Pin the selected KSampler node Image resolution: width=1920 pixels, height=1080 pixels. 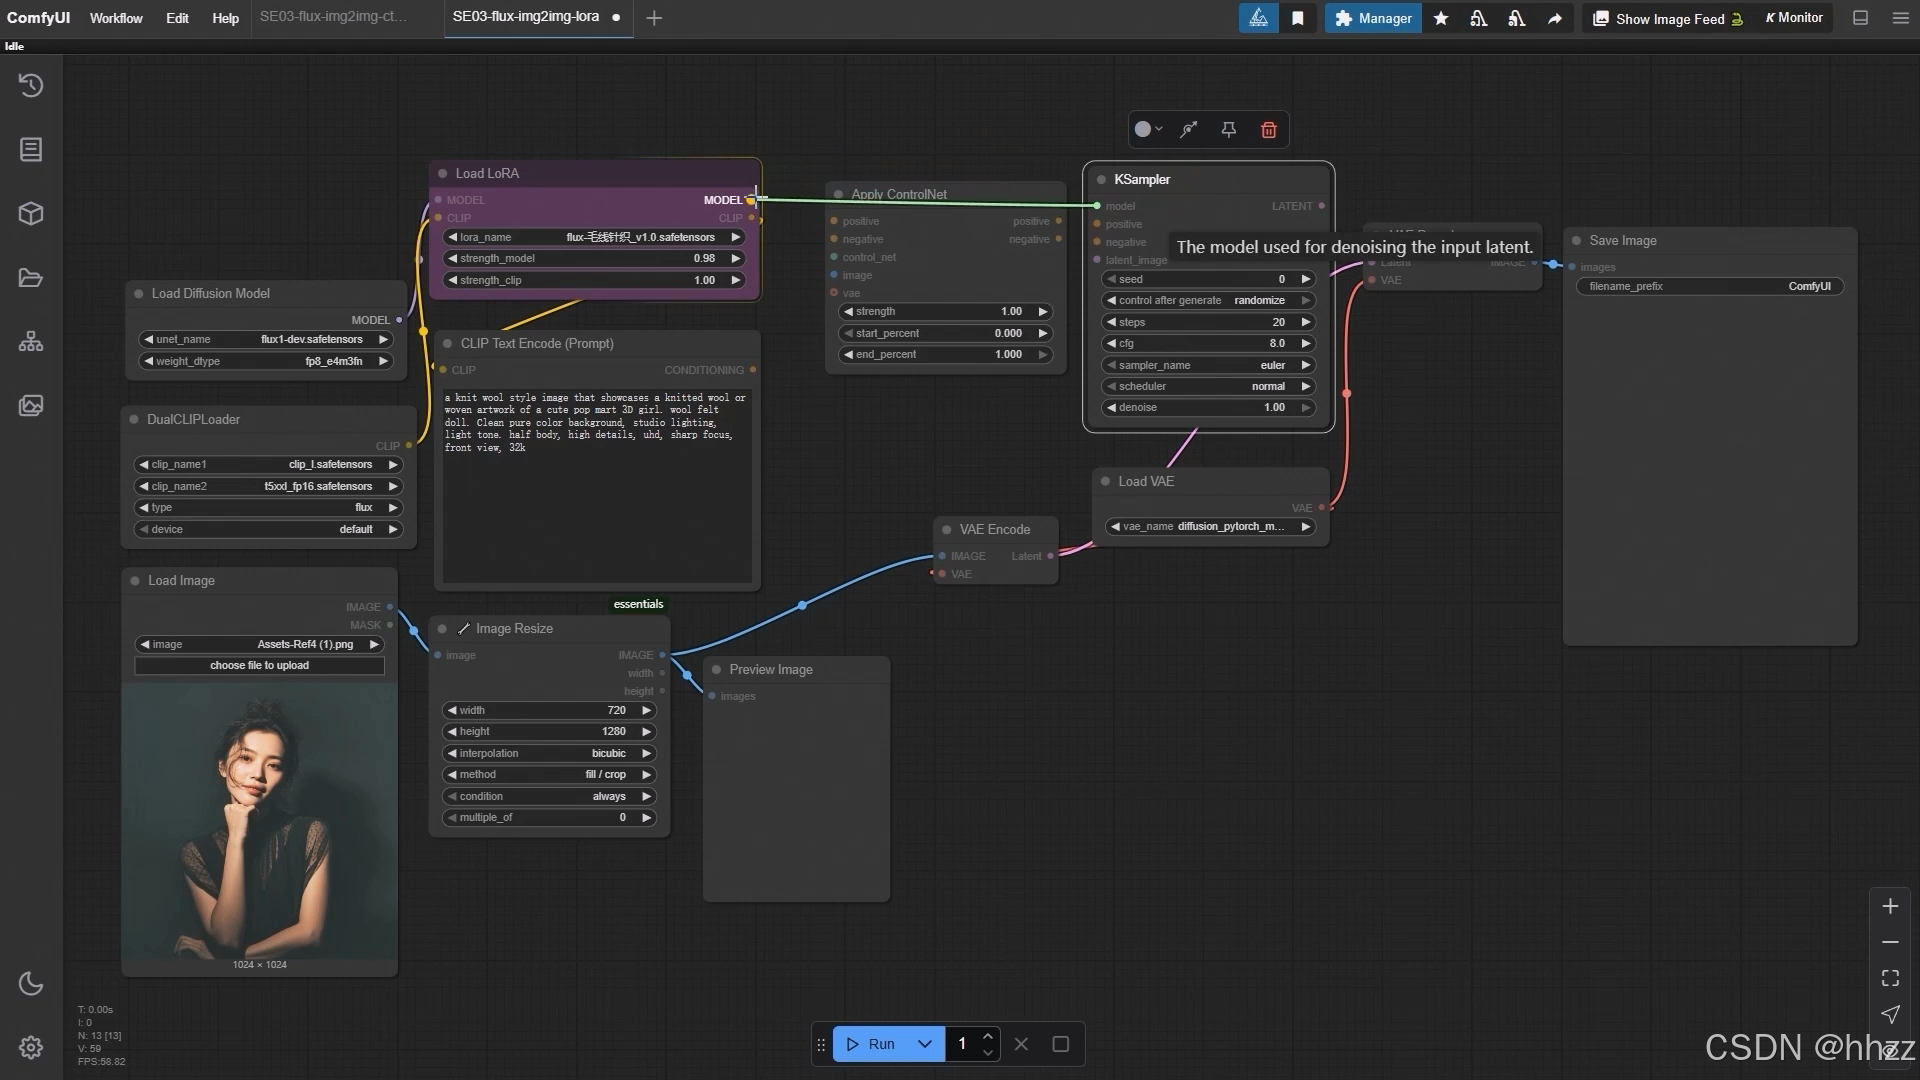pyautogui.click(x=1228, y=130)
